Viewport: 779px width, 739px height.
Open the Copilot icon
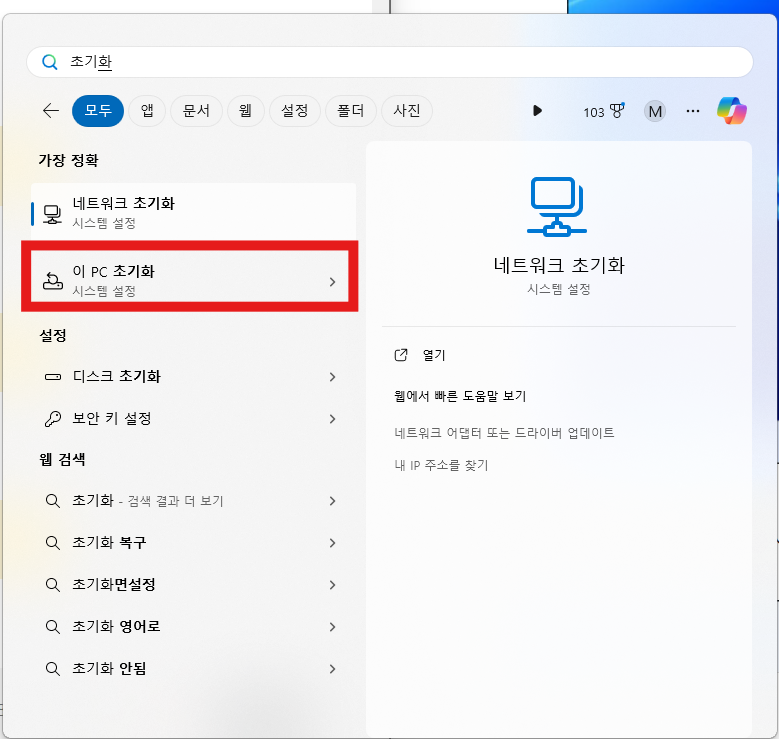click(x=732, y=110)
